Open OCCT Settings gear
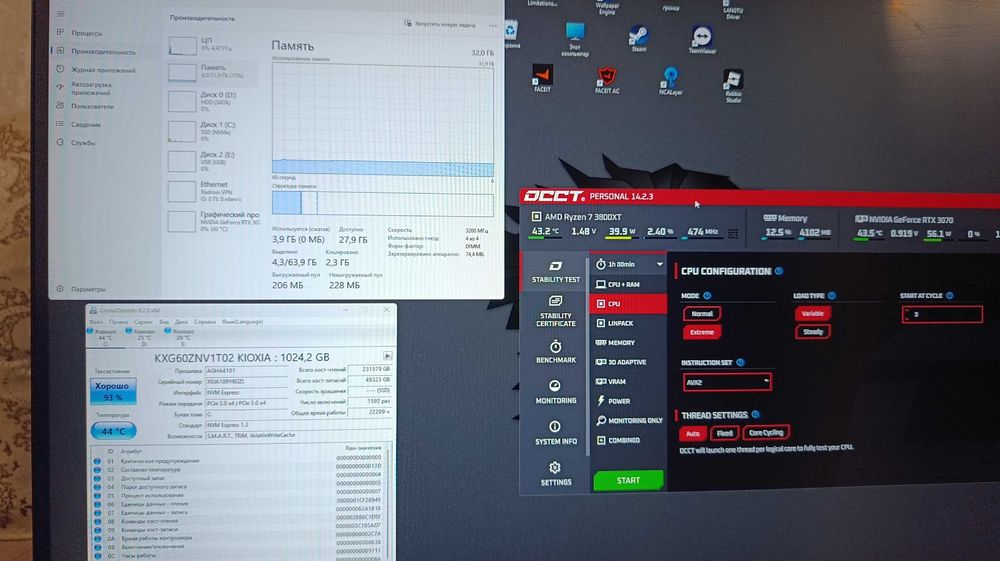 (555, 474)
